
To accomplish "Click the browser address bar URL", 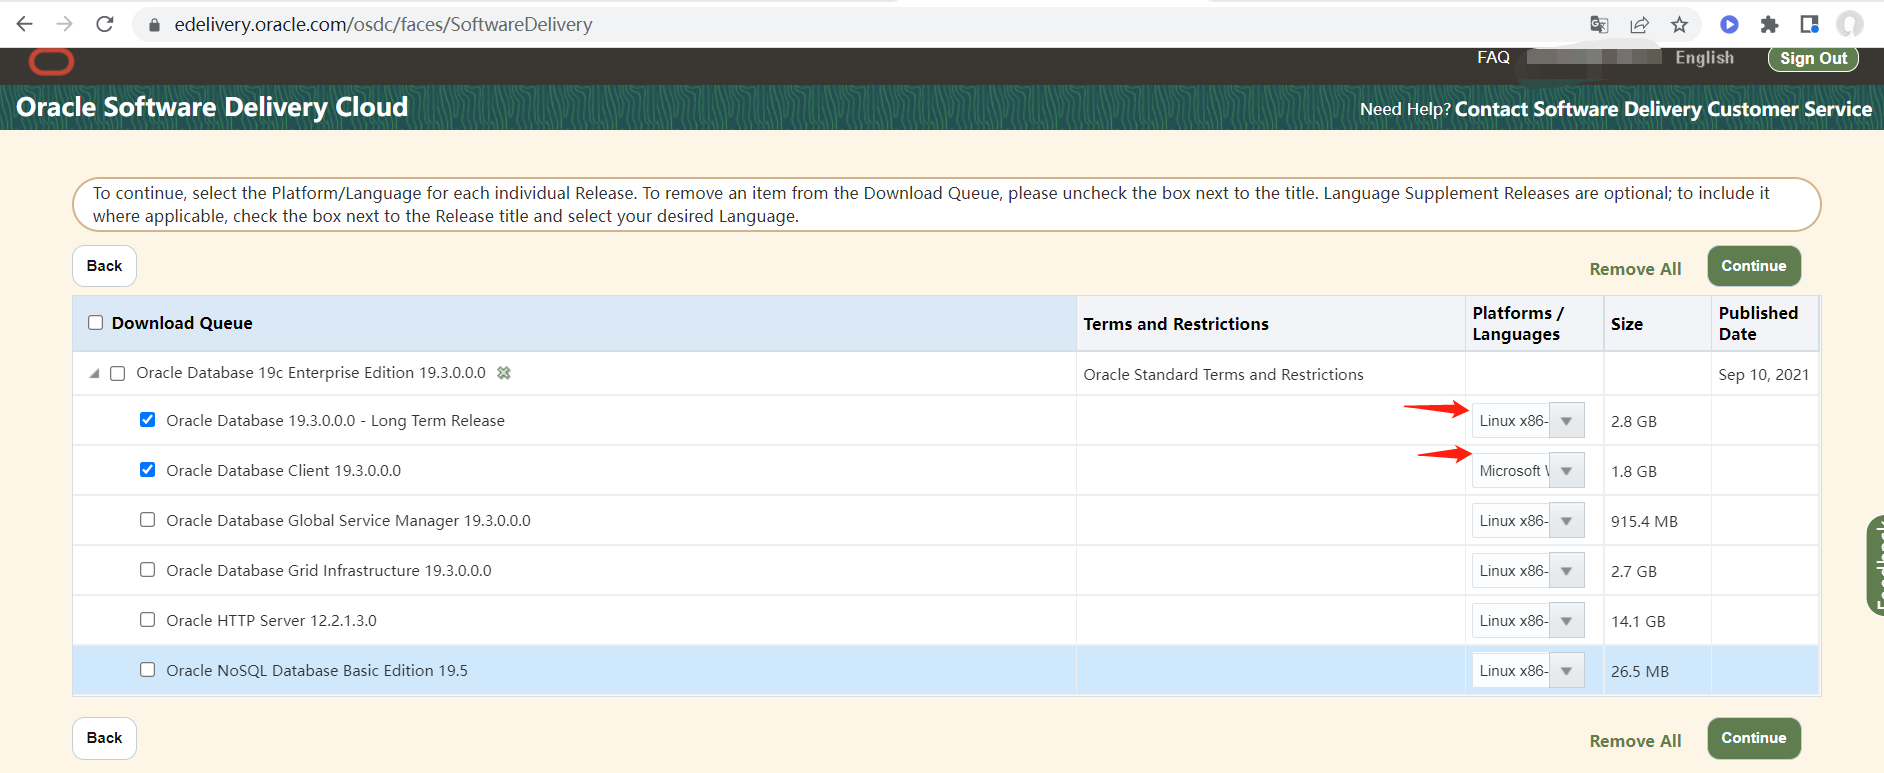I will point(383,25).
